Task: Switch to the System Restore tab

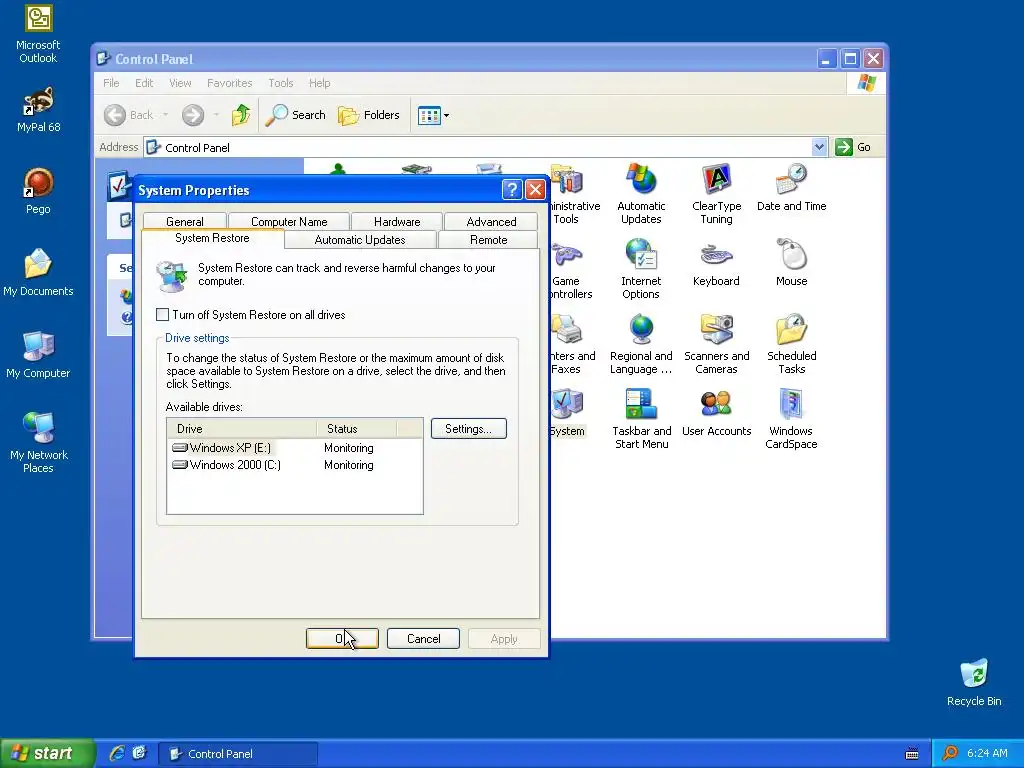Action: pos(212,238)
